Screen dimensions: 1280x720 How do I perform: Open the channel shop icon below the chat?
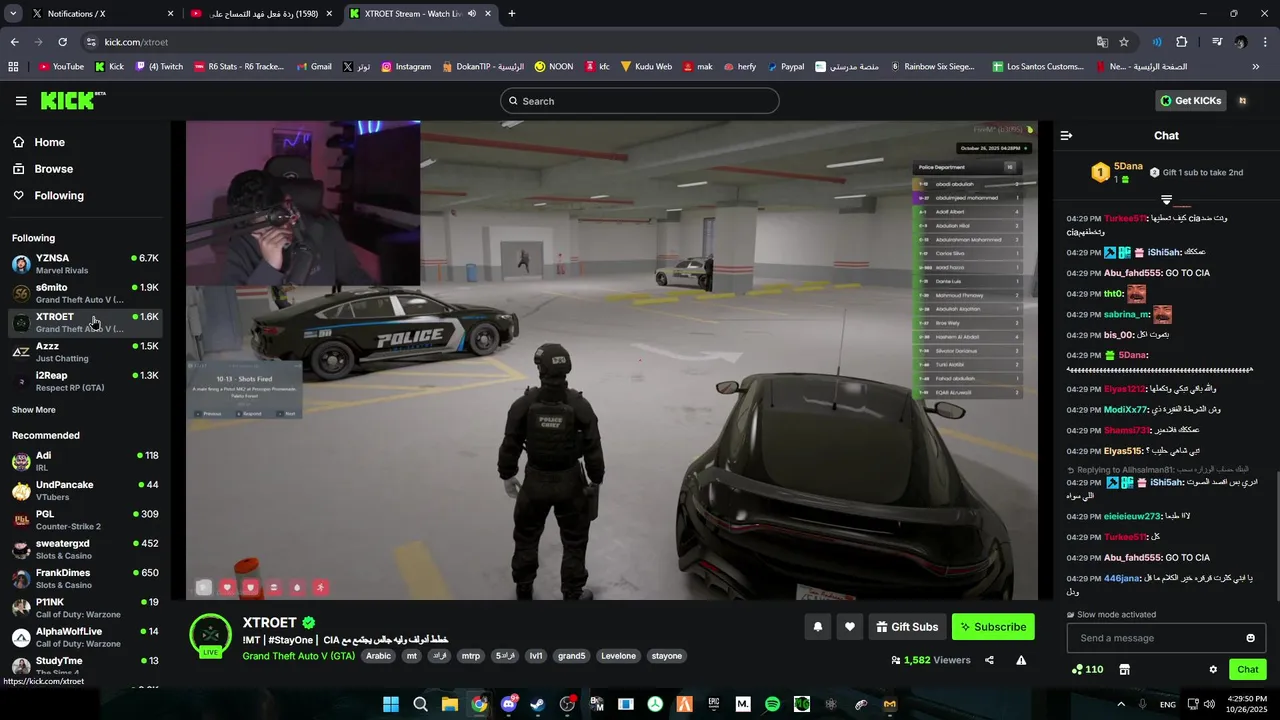point(1124,670)
